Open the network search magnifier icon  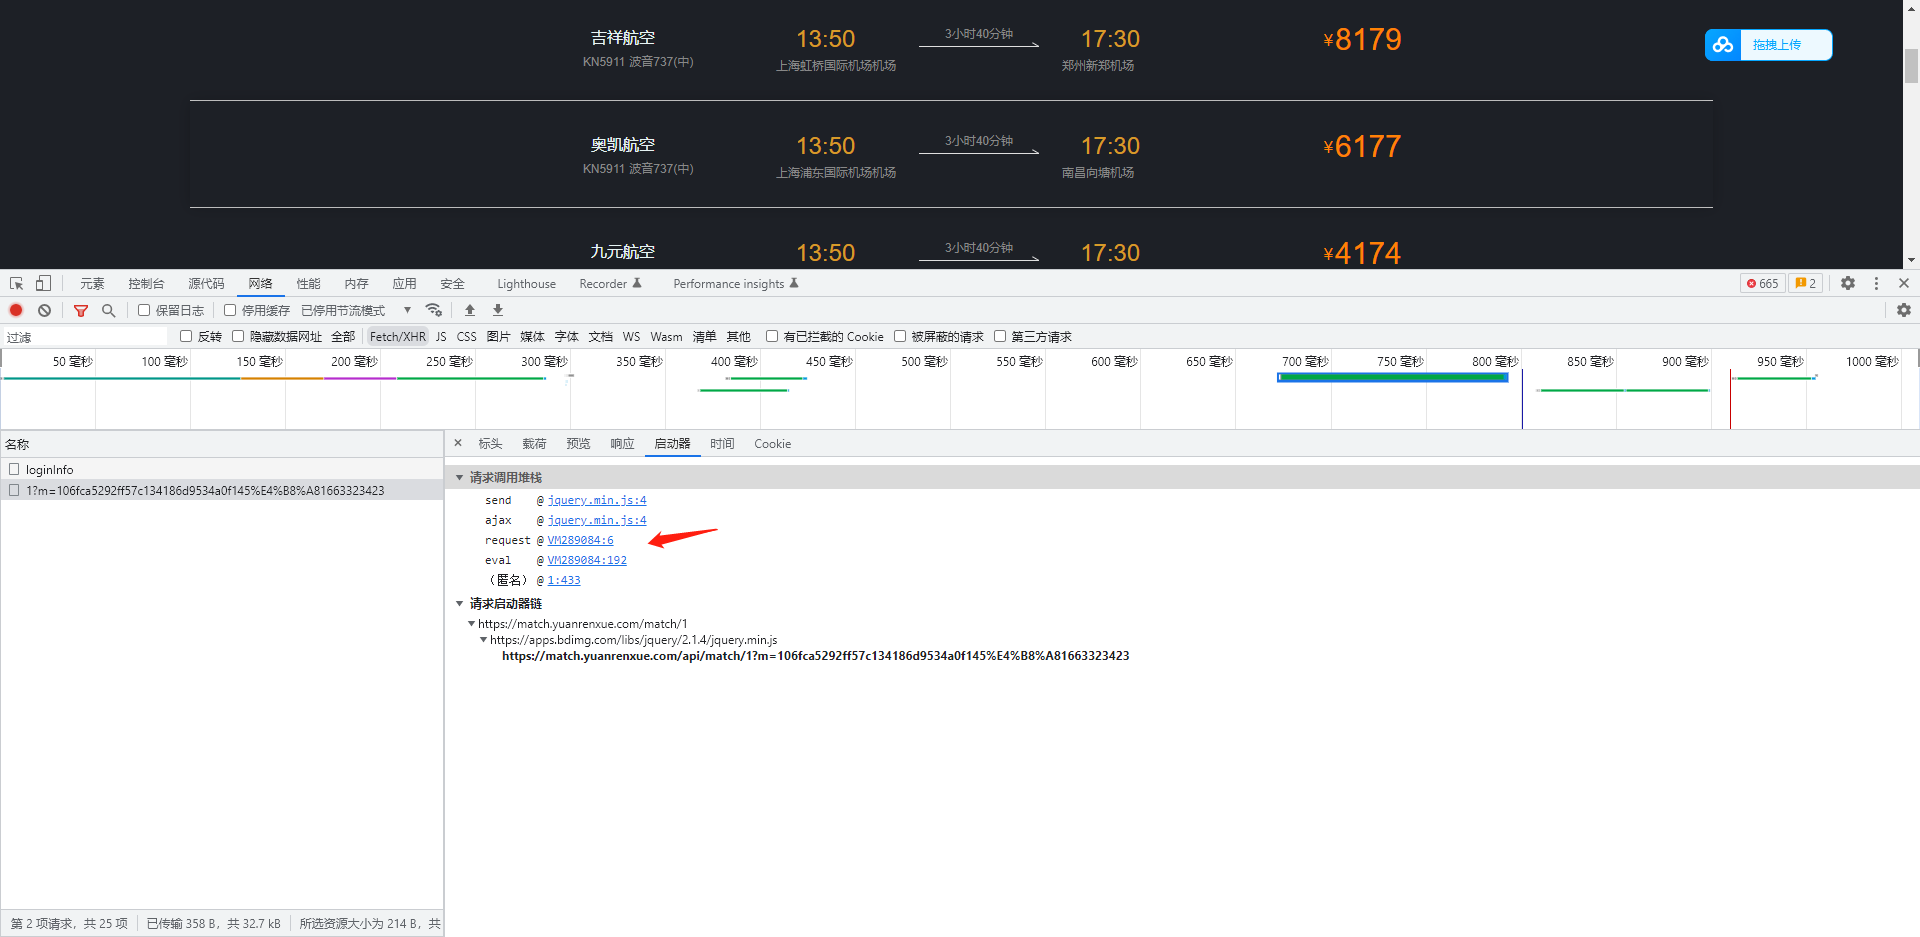[109, 310]
